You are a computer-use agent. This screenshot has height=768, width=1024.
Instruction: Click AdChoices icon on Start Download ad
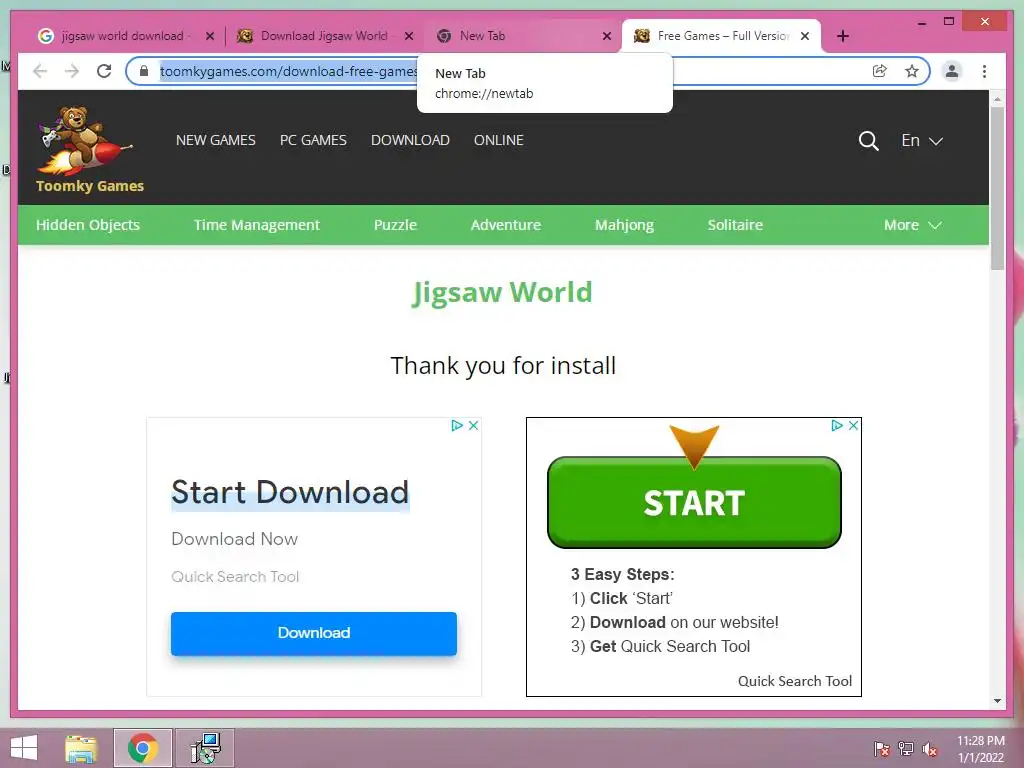(x=457, y=425)
